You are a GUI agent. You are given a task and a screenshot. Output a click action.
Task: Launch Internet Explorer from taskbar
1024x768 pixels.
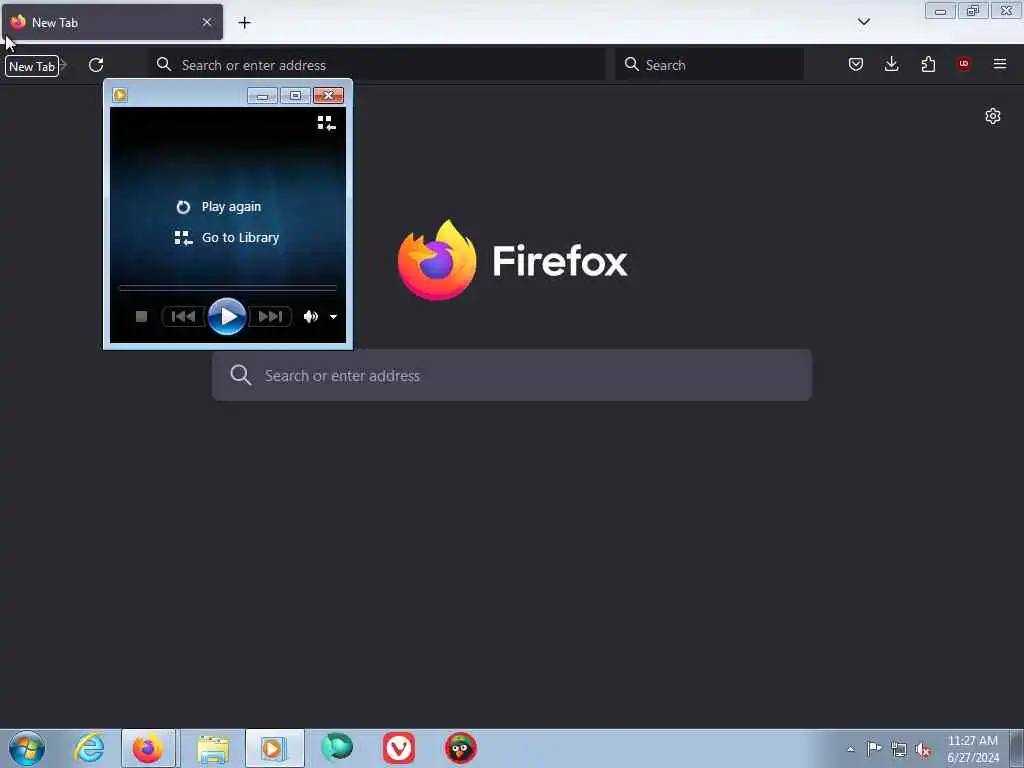tap(89, 748)
